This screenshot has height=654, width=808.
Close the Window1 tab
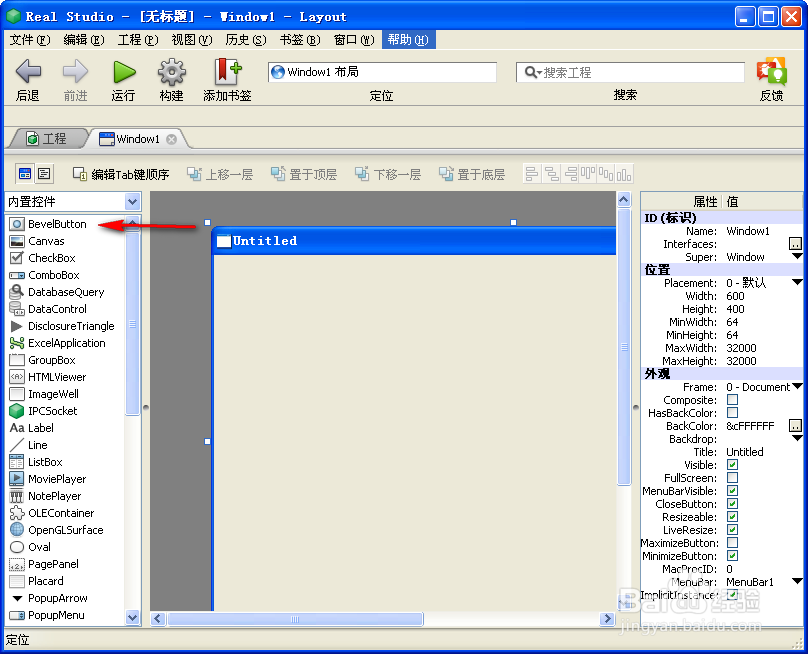[171, 139]
